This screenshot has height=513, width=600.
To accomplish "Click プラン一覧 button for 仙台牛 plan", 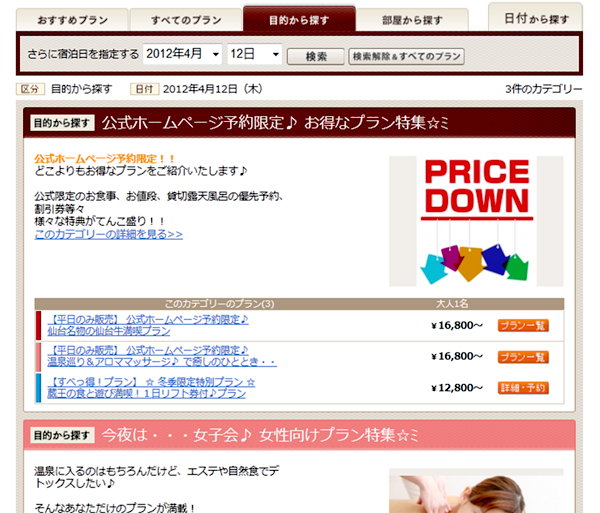I will (523, 326).
